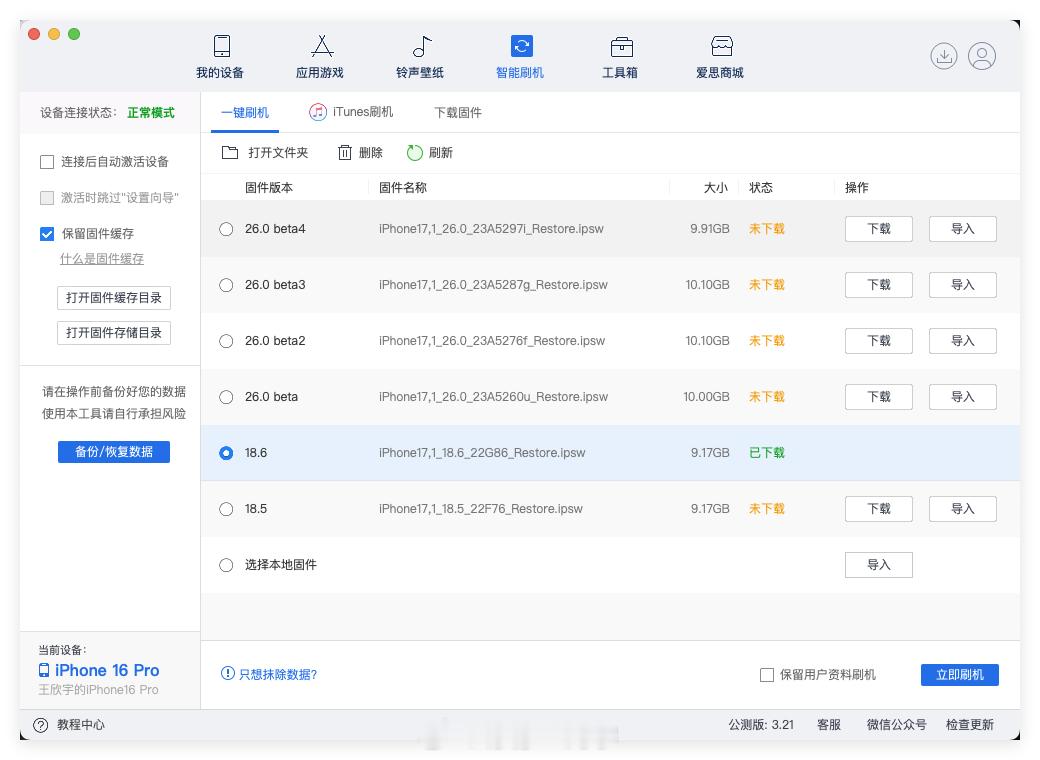Click iPhone17,1_18.6_22G86_Restore.ipsw file name
The image size is (1040, 760).
click(x=482, y=453)
